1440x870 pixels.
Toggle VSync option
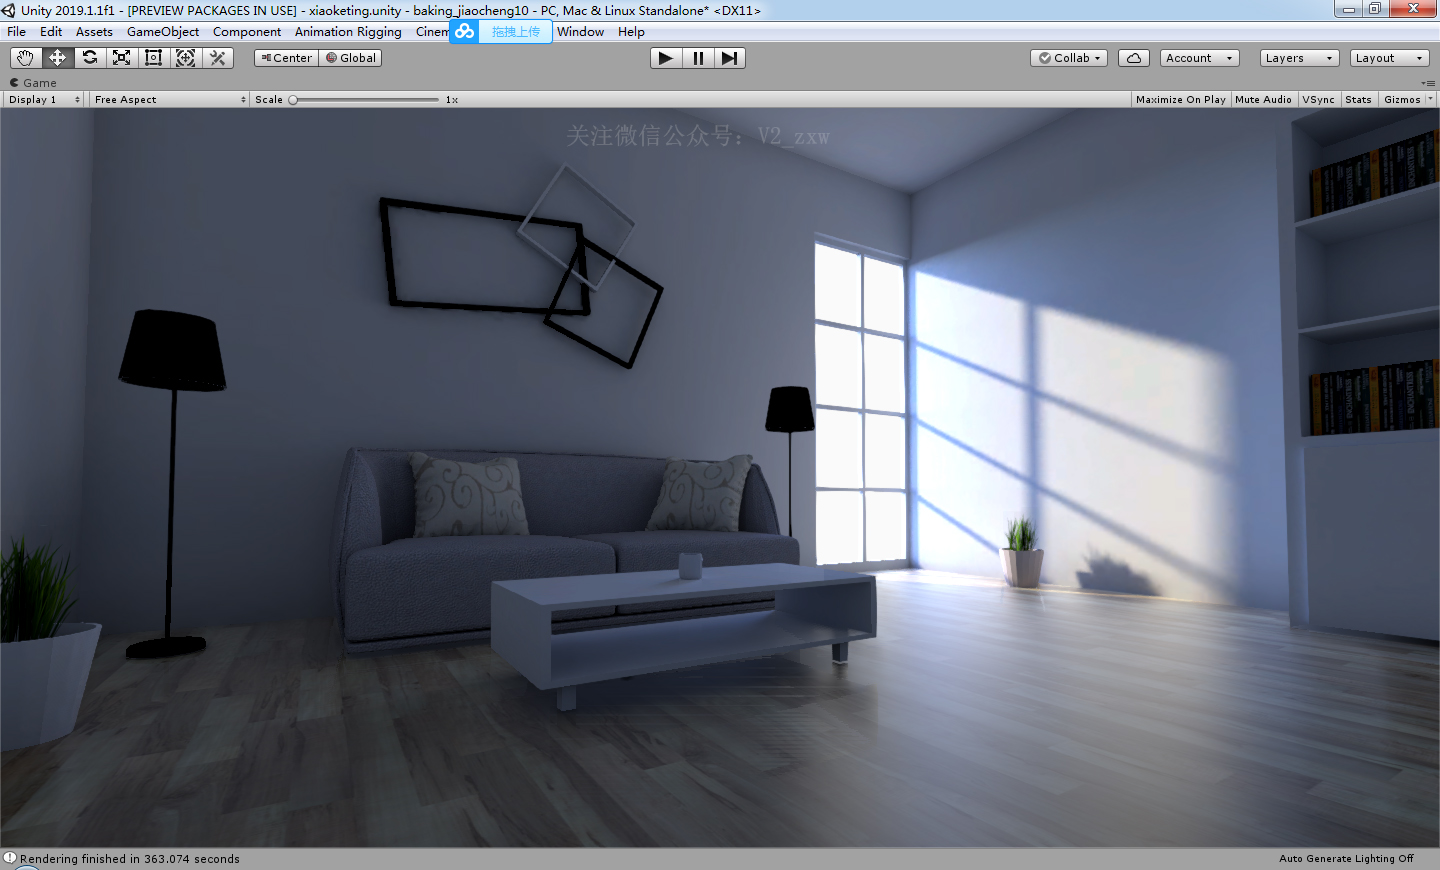[x=1318, y=100]
